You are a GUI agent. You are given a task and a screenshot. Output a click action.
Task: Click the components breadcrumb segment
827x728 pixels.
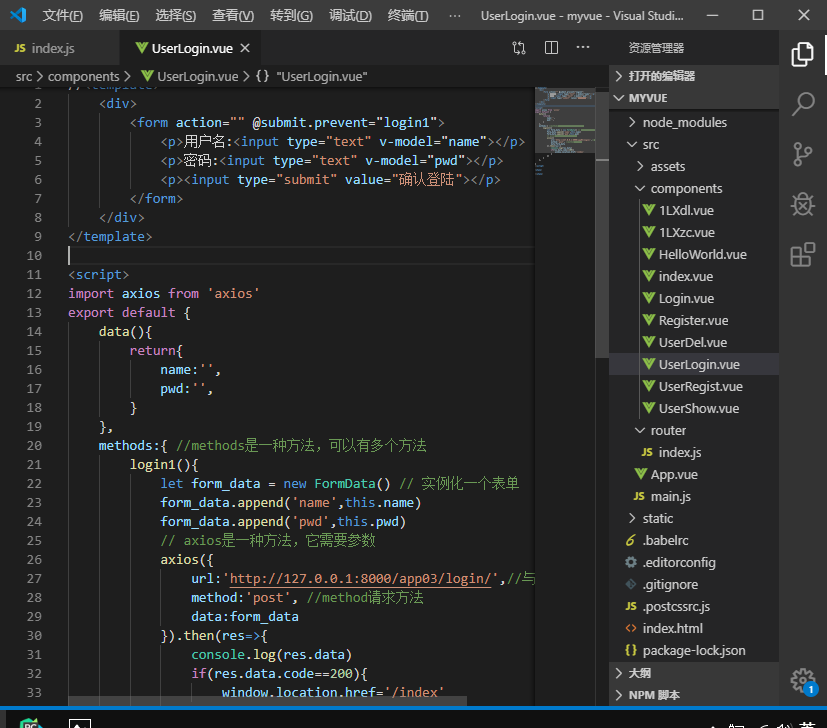point(83,76)
